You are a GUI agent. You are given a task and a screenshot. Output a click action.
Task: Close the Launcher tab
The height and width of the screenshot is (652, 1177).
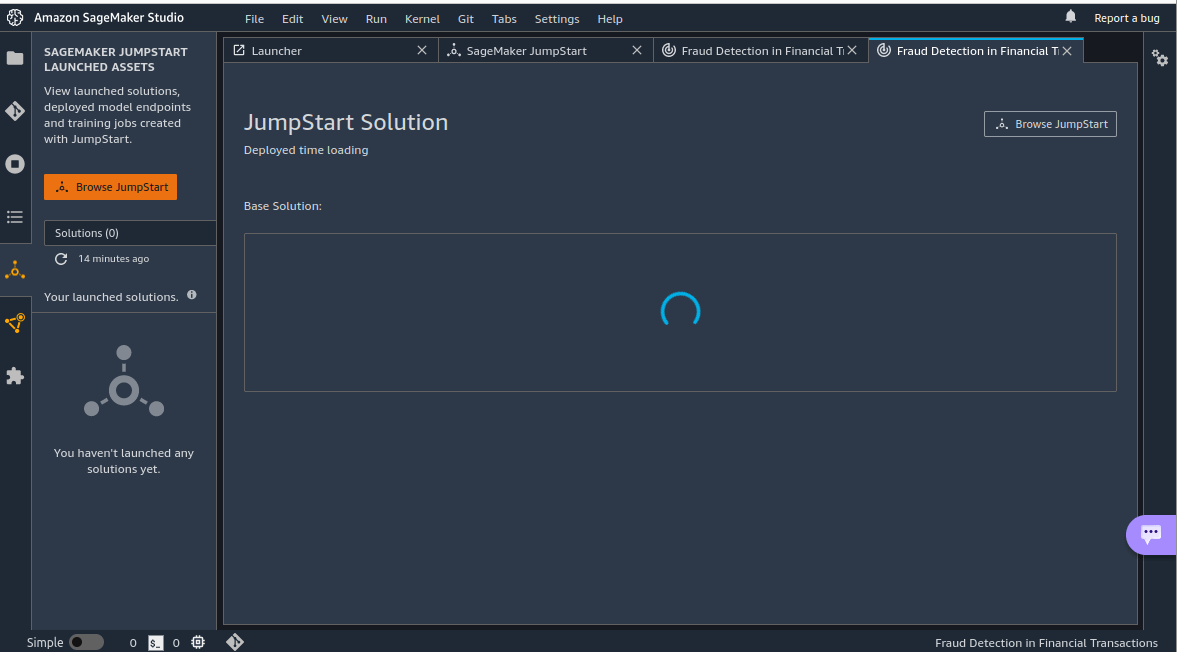pyautogui.click(x=422, y=50)
